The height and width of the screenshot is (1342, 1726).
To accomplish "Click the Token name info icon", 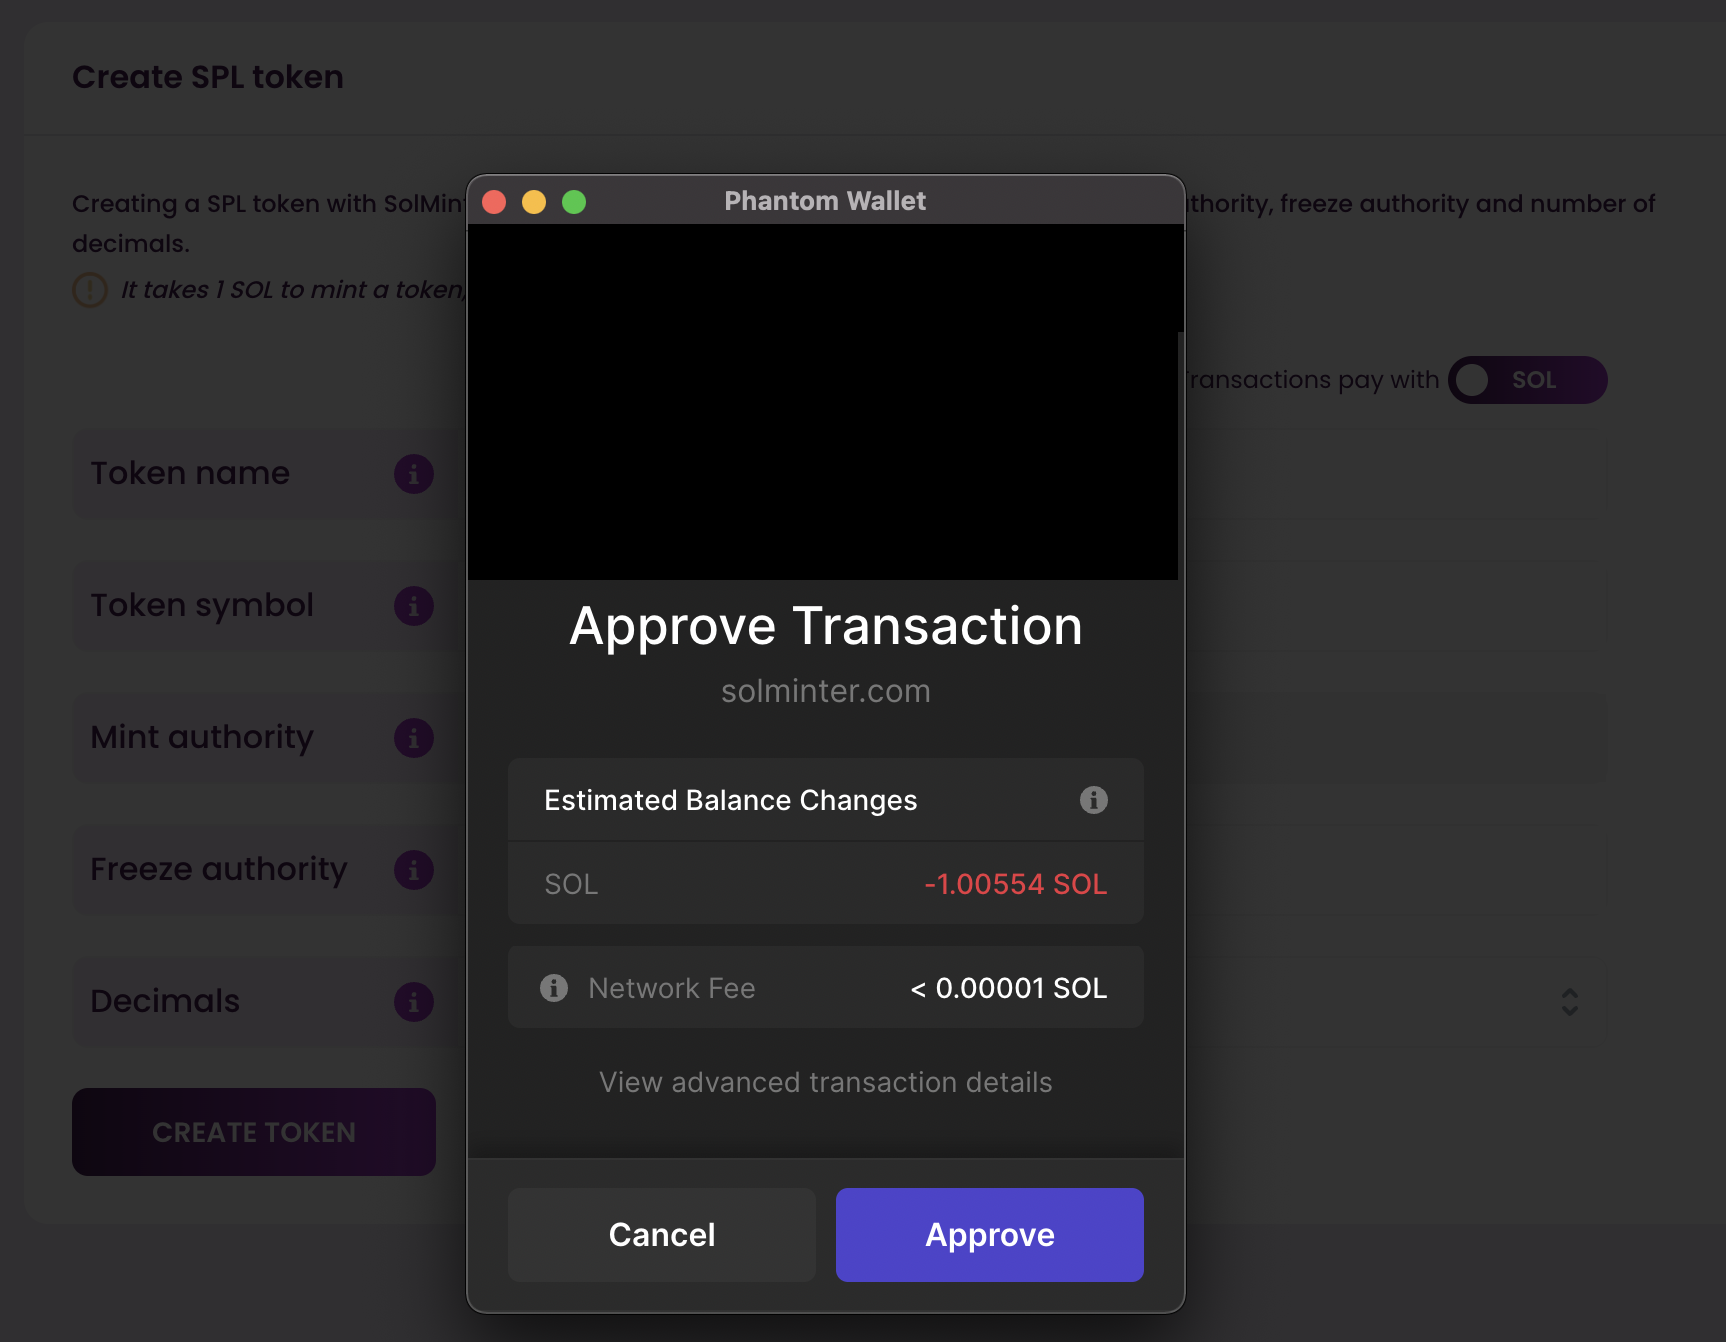I will [414, 474].
